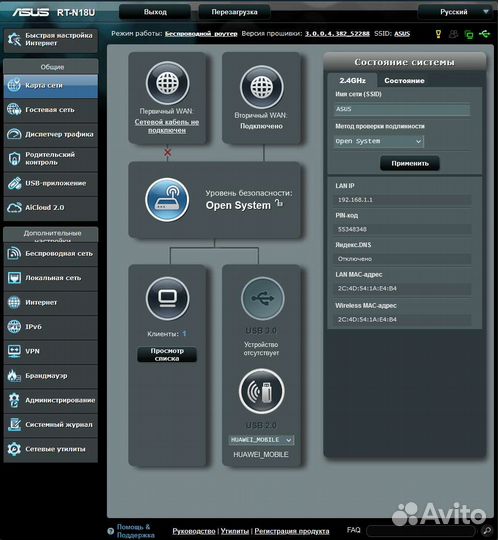This screenshot has width=498, height=540.
Task: Click the Вторичный WAN globe icon
Action: point(262,87)
